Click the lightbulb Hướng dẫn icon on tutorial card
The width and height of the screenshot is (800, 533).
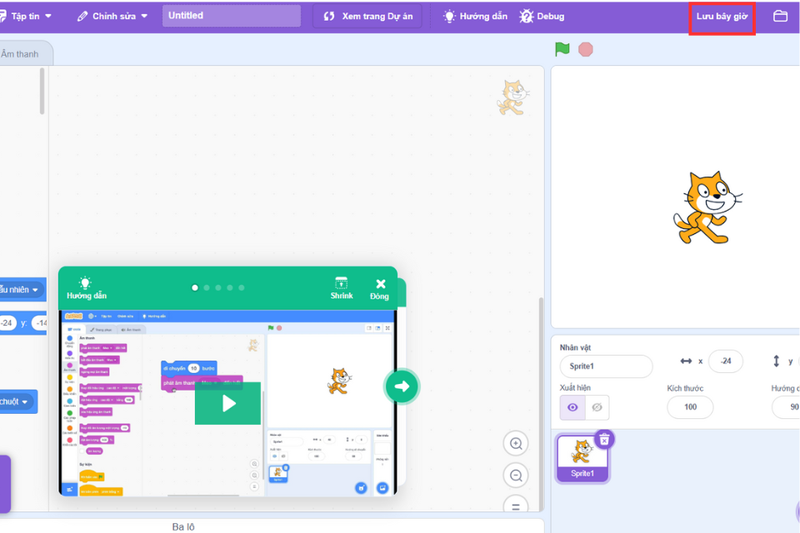[86, 288]
